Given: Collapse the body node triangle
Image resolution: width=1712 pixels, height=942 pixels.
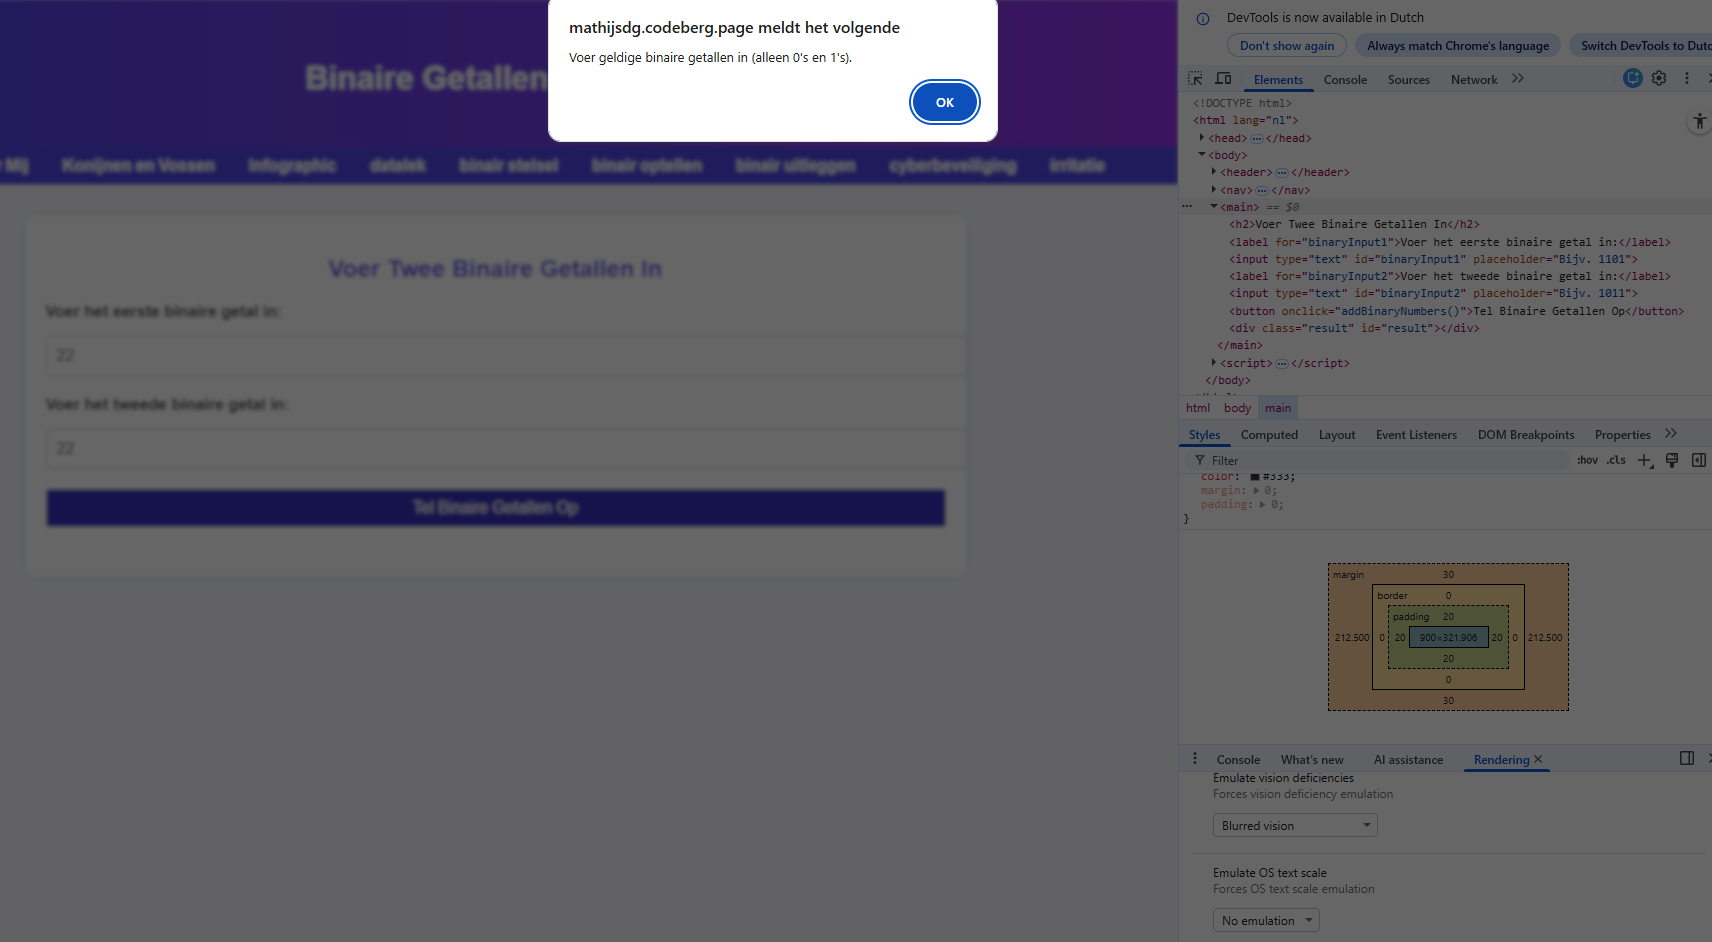Looking at the screenshot, I should click(x=1202, y=155).
